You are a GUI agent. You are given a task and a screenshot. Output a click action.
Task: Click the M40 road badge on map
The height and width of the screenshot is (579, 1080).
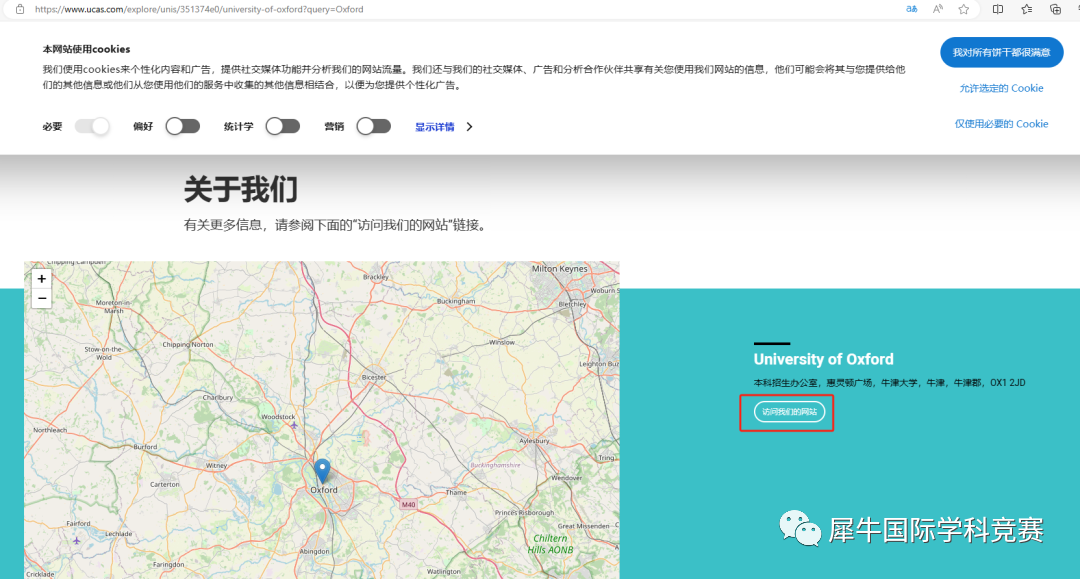coord(408,505)
